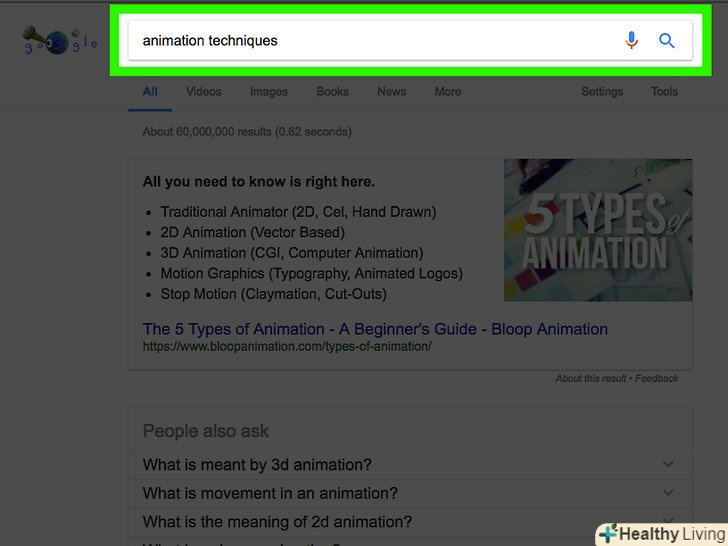Click the search box with "animation techniques"
Image resolution: width=728 pixels, height=546 pixels.
[370, 41]
